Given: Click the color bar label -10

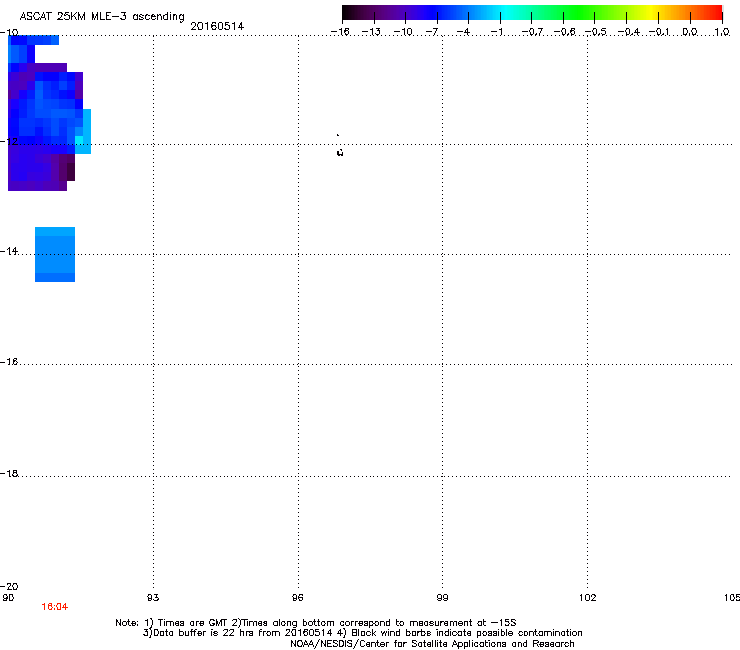Looking at the screenshot, I should tap(403, 32).
